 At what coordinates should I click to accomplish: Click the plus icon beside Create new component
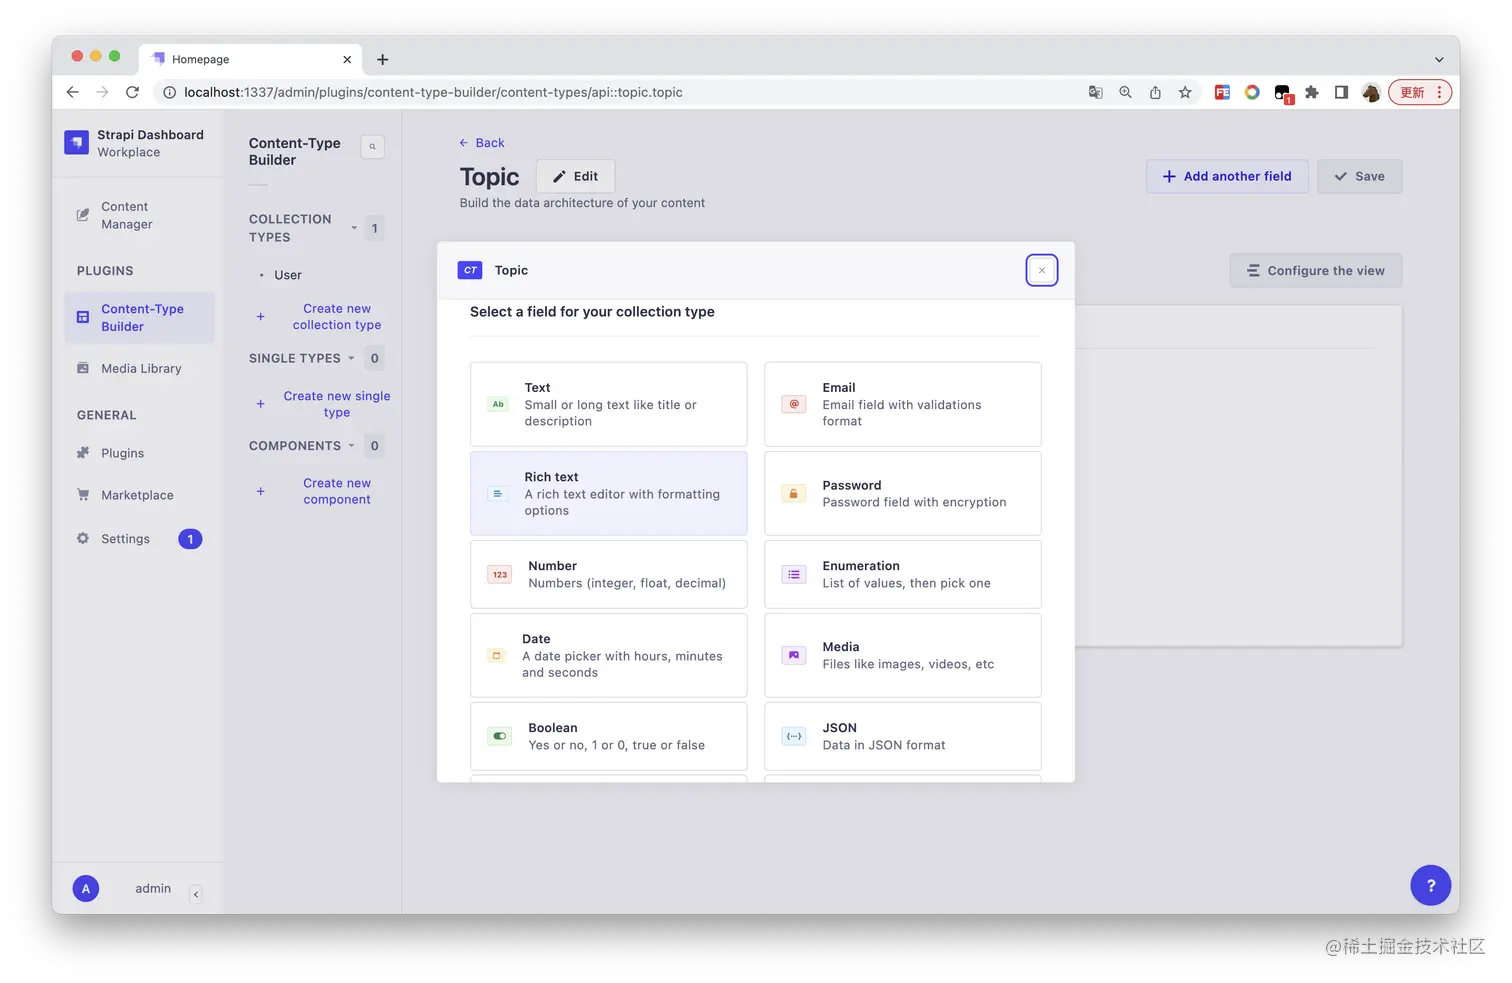tap(260, 491)
